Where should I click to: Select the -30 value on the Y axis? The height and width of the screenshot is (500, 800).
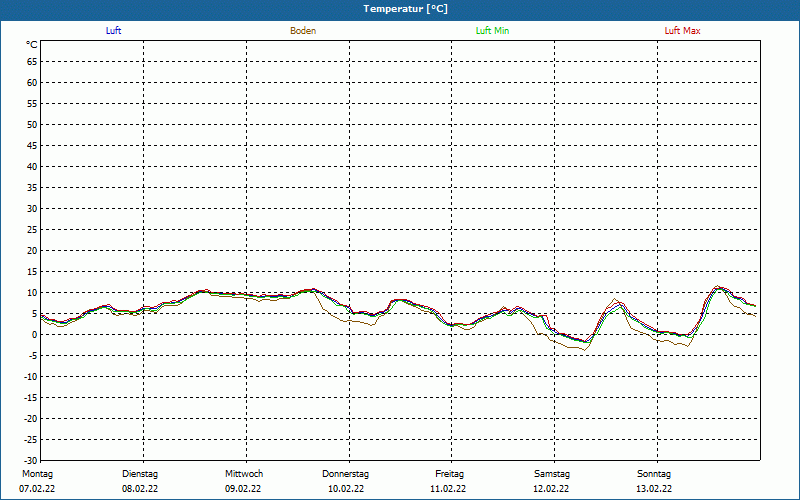click(x=31, y=460)
